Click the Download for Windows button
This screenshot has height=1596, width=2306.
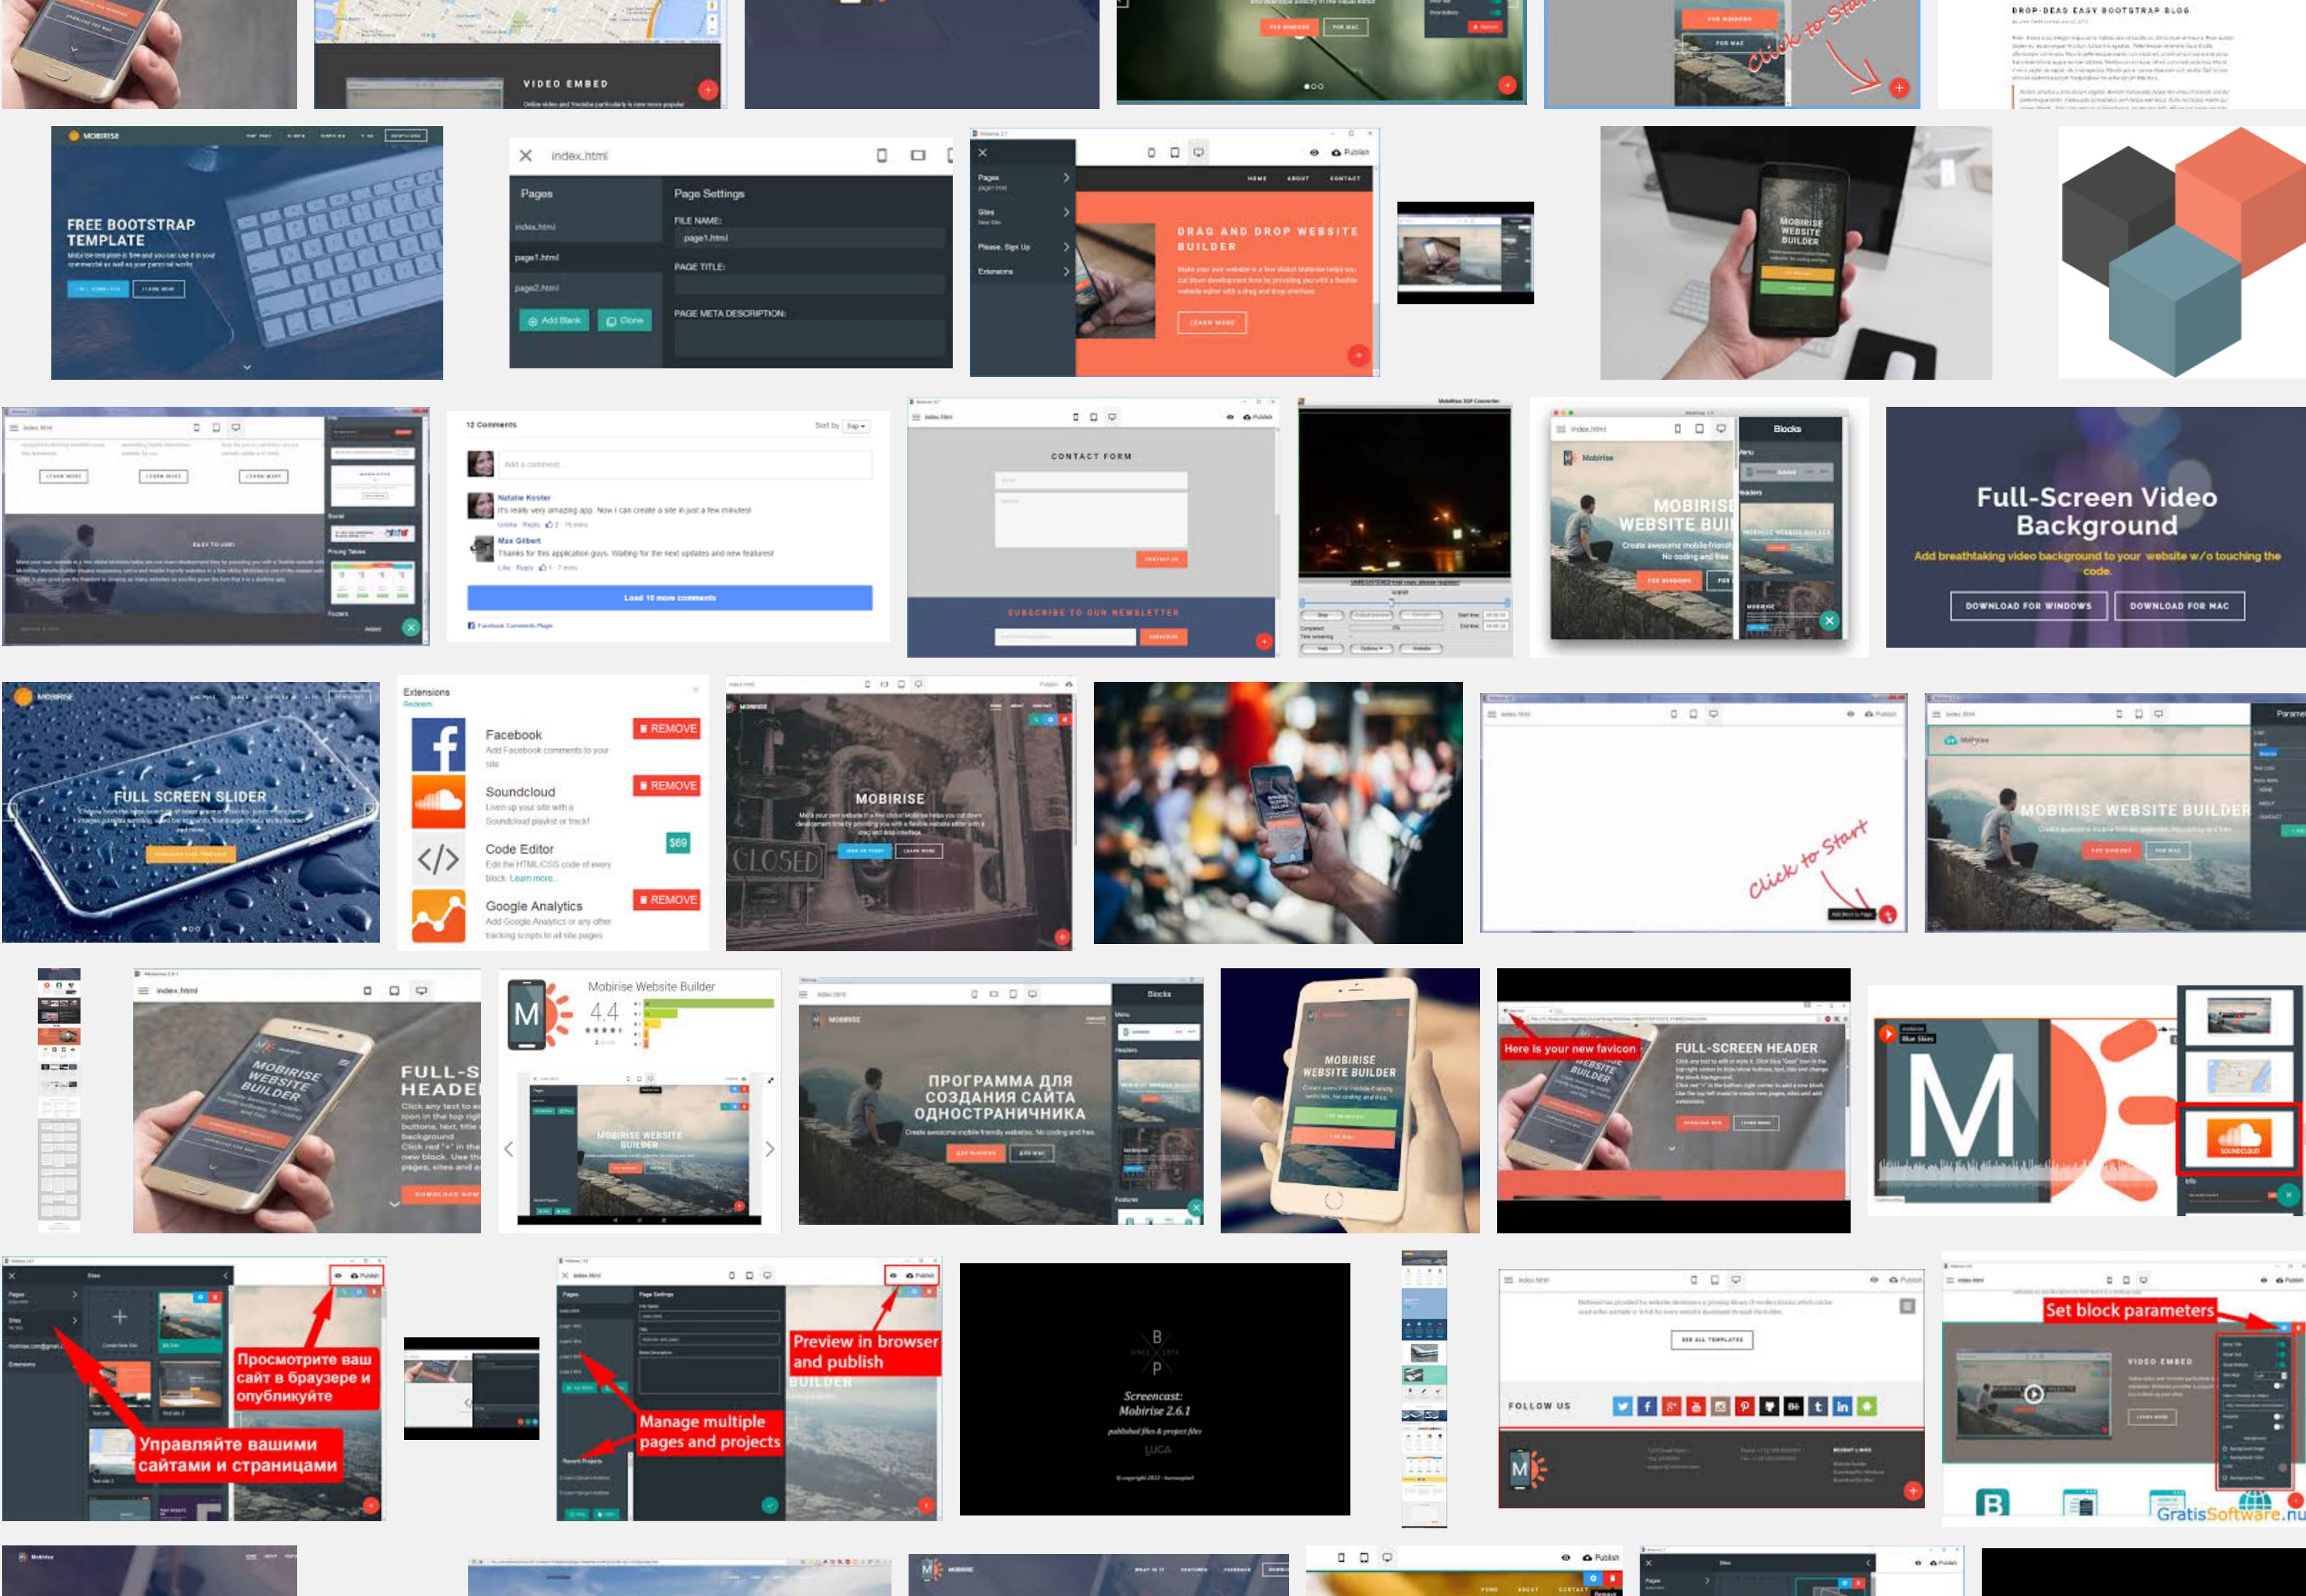2028,606
